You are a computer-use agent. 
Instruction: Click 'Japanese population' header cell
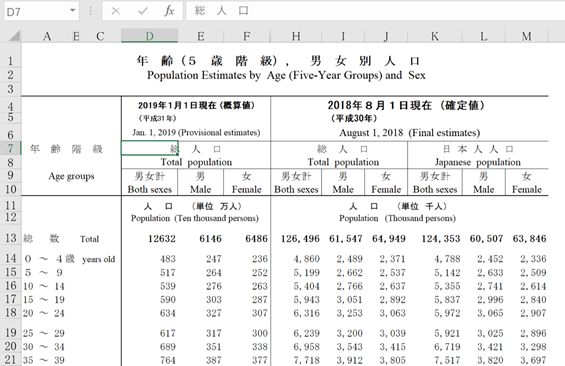[x=478, y=162]
